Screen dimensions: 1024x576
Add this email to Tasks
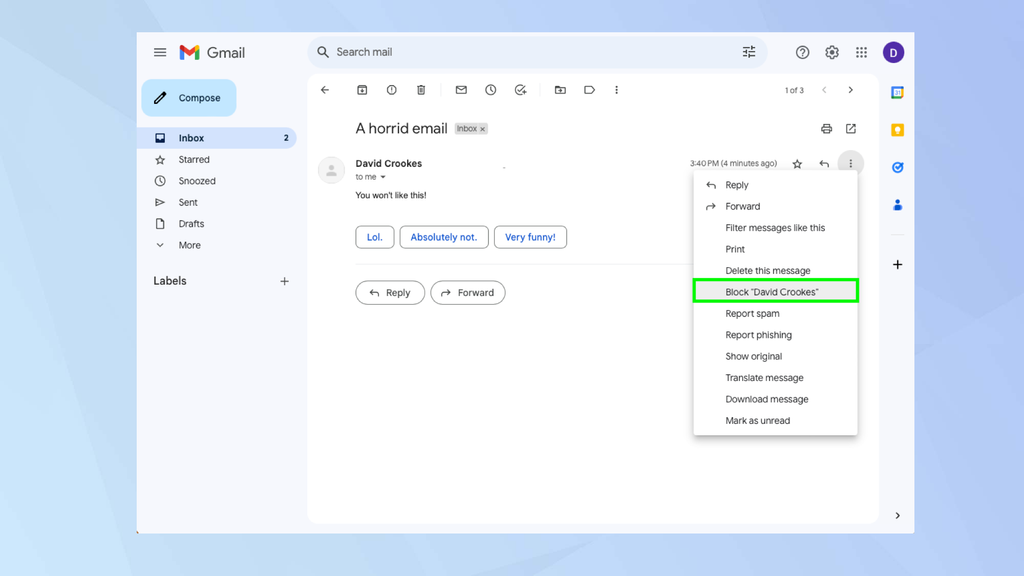(x=520, y=89)
